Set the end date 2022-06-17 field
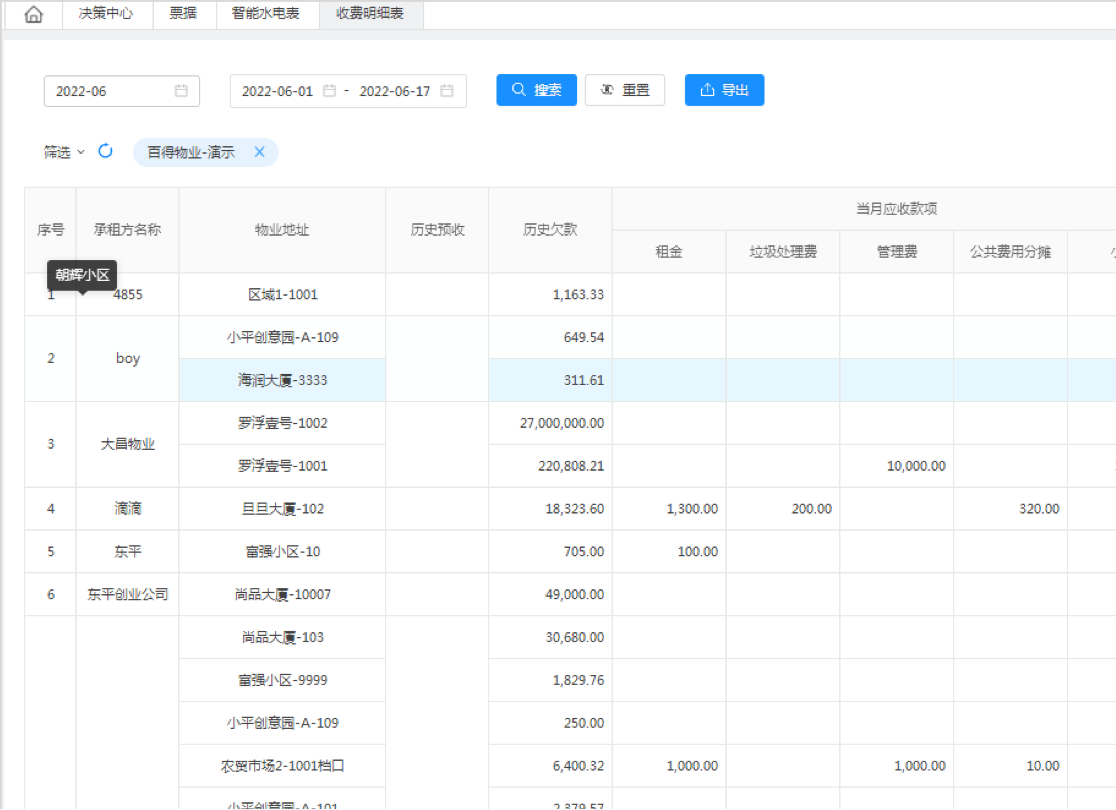The image size is (1116, 810). tap(395, 91)
